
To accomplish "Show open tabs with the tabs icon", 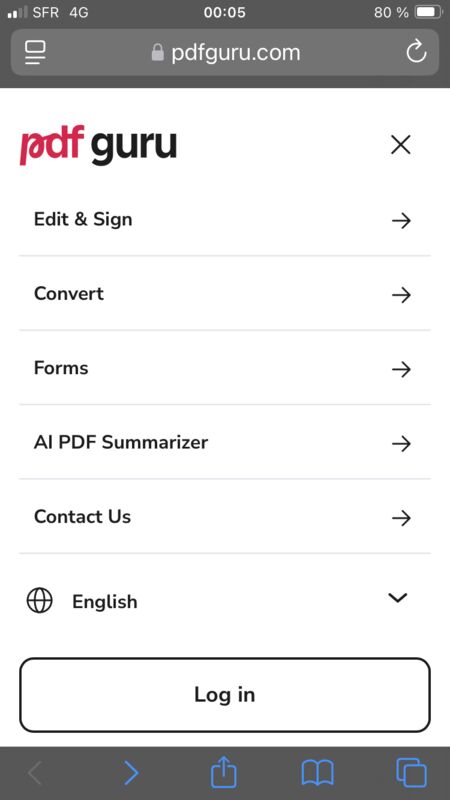I will [x=411, y=773].
